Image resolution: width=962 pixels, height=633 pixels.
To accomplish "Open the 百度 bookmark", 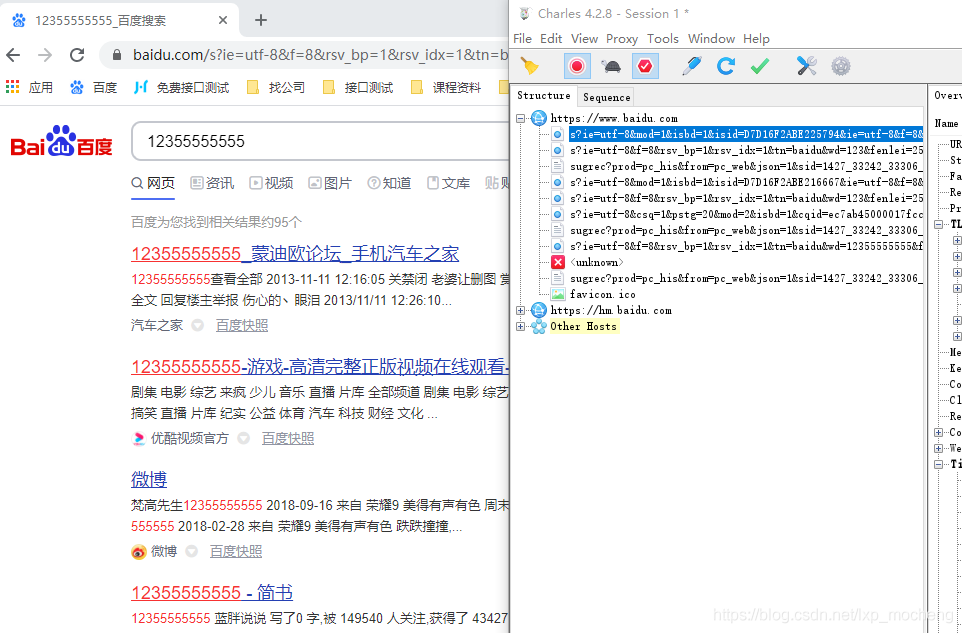I will [93, 87].
